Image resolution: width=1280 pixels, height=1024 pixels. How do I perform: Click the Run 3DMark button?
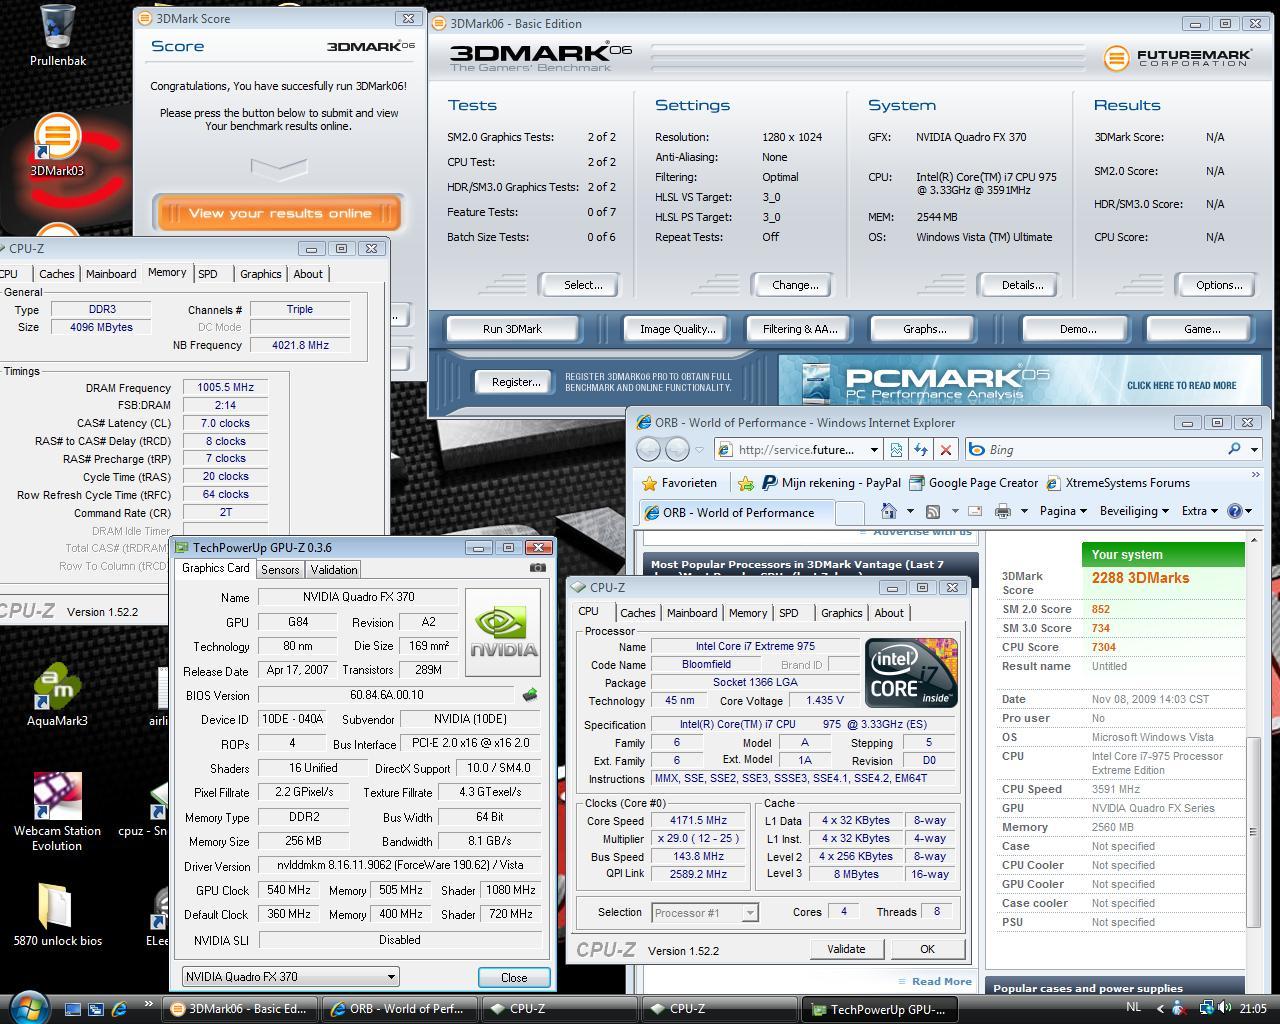coord(512,329)
